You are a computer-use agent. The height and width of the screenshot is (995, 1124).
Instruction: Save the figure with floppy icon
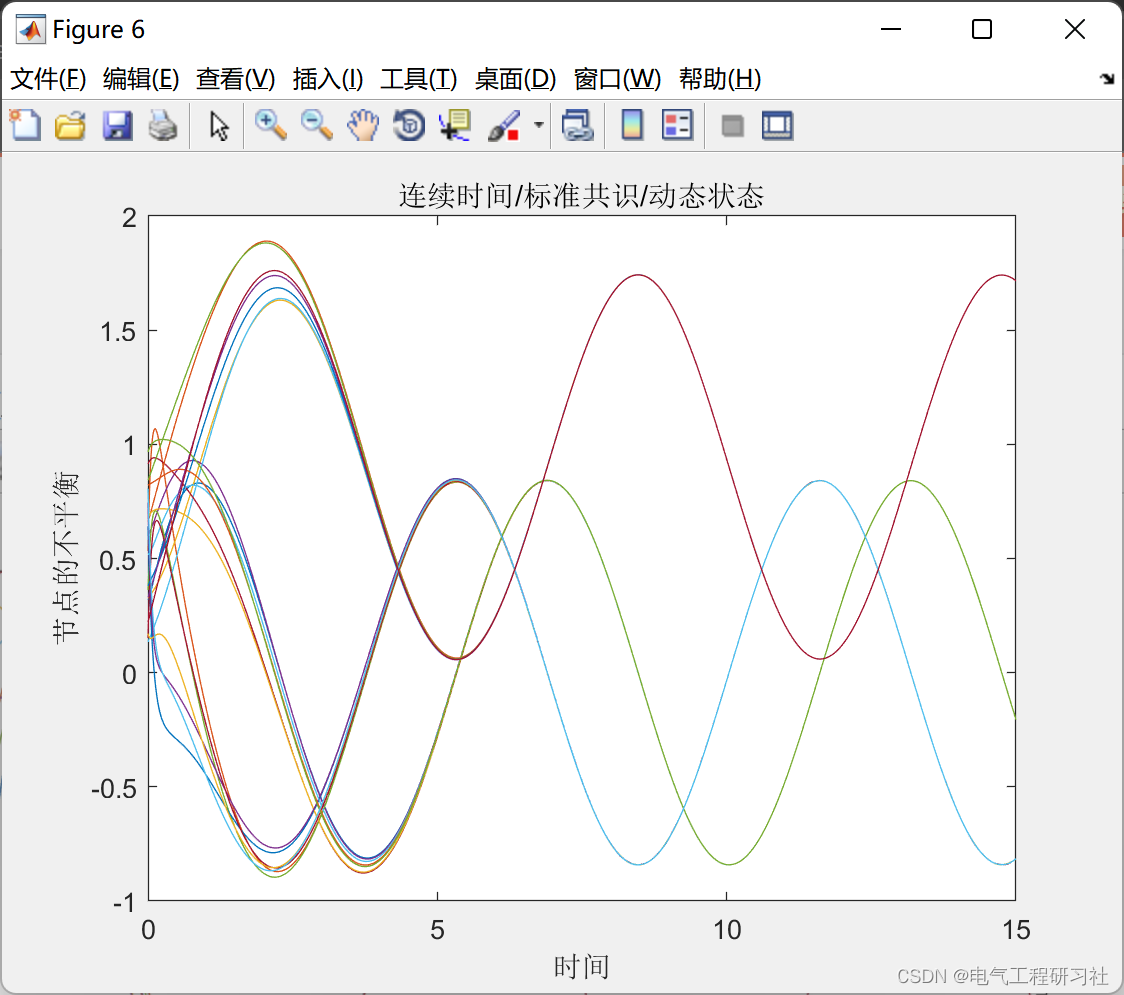click(117, 125)
